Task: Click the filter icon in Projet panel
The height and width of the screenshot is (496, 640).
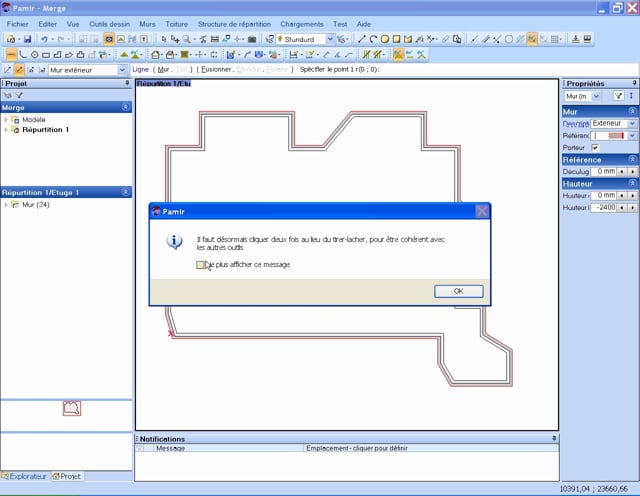Action: point(19,95)
